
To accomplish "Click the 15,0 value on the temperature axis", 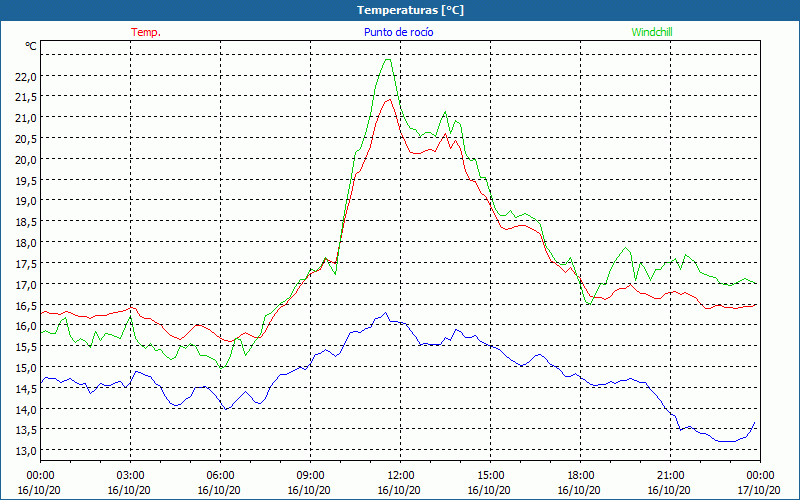I will tap(26, 367).
